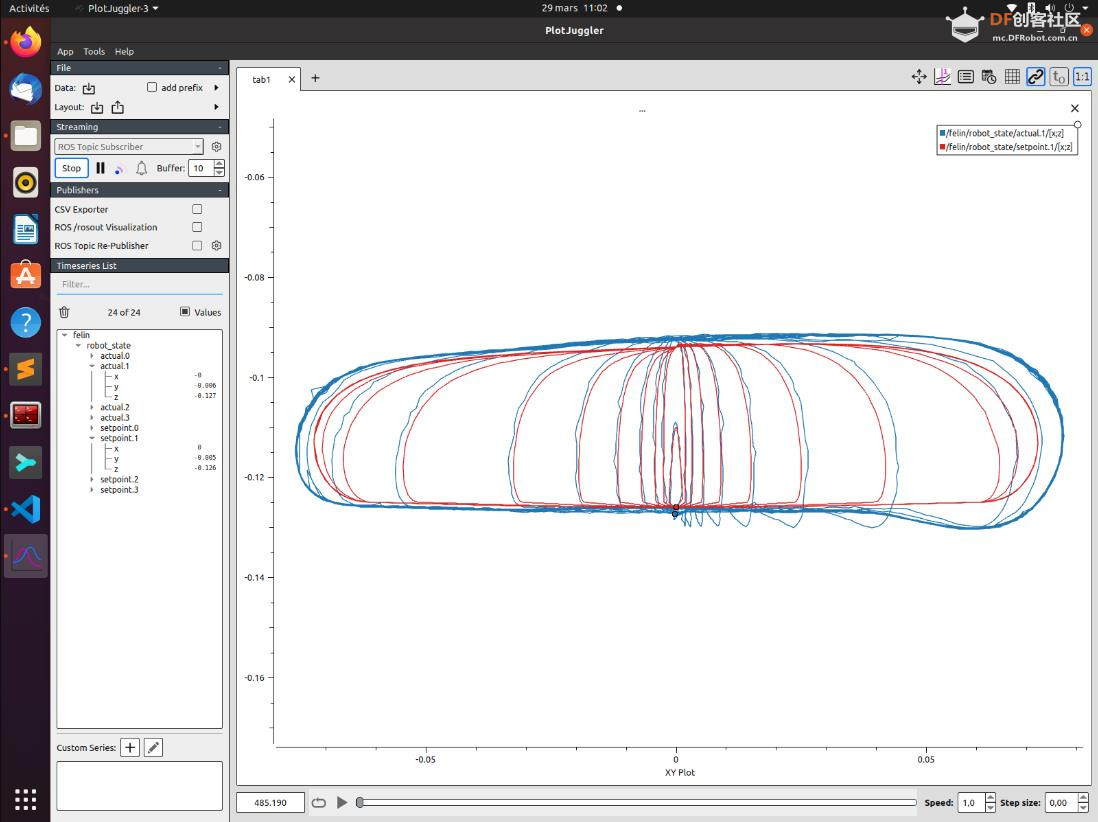Screen dimensions: 1098x822
Task: Collapse the robot_state tree node
Action: 78,345
